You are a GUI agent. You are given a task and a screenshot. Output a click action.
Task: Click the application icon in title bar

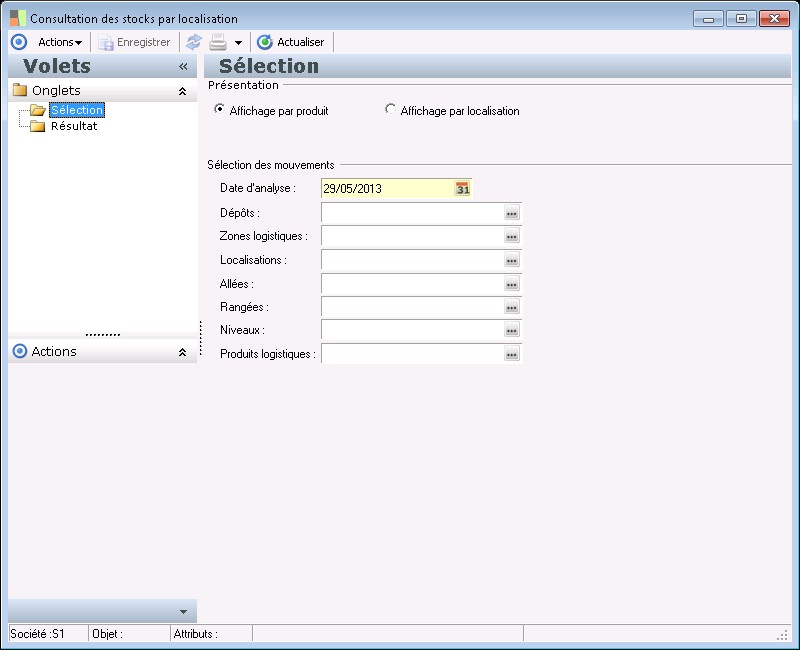point(18,18)
